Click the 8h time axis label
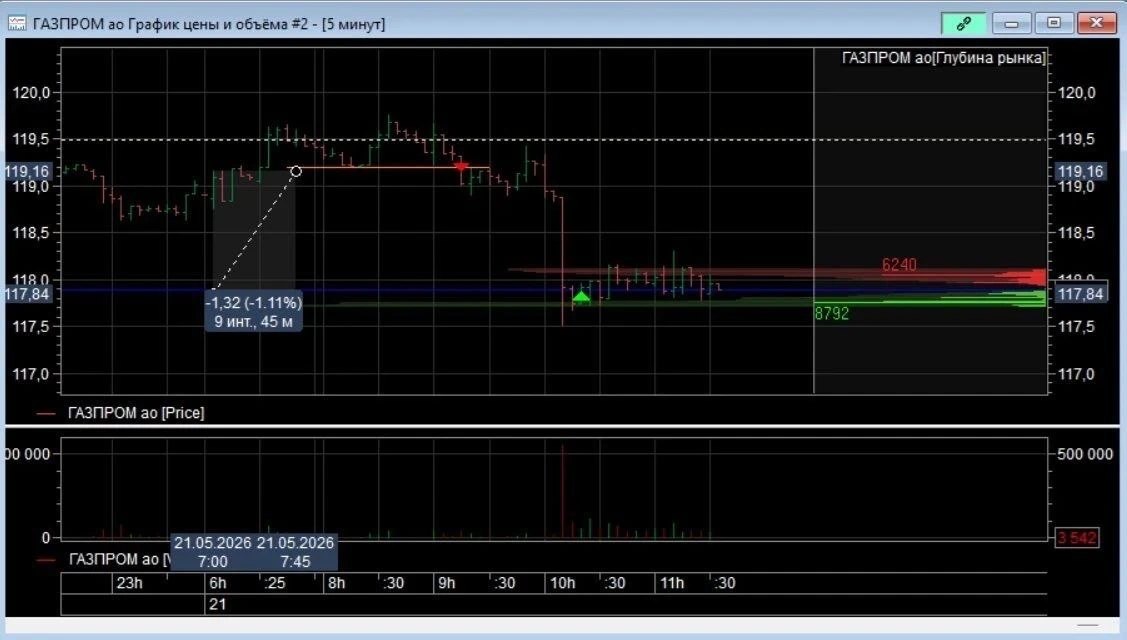1127x640 pixels. (336, 582)
